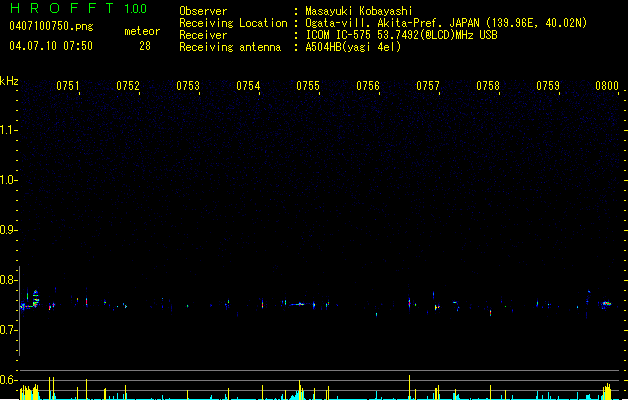This screenshot has height=400, width=629.
Task: Click the 0800 time marker
Action: click(607, 86)
